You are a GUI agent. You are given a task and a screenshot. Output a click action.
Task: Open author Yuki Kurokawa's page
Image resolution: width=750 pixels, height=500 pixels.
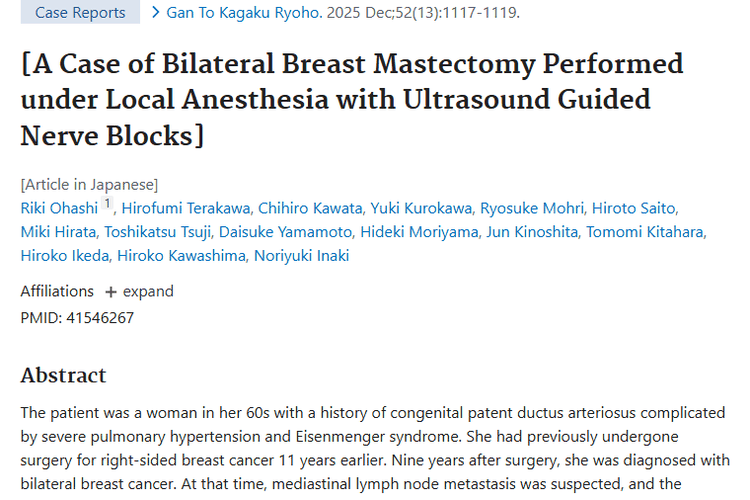point(420,208)
